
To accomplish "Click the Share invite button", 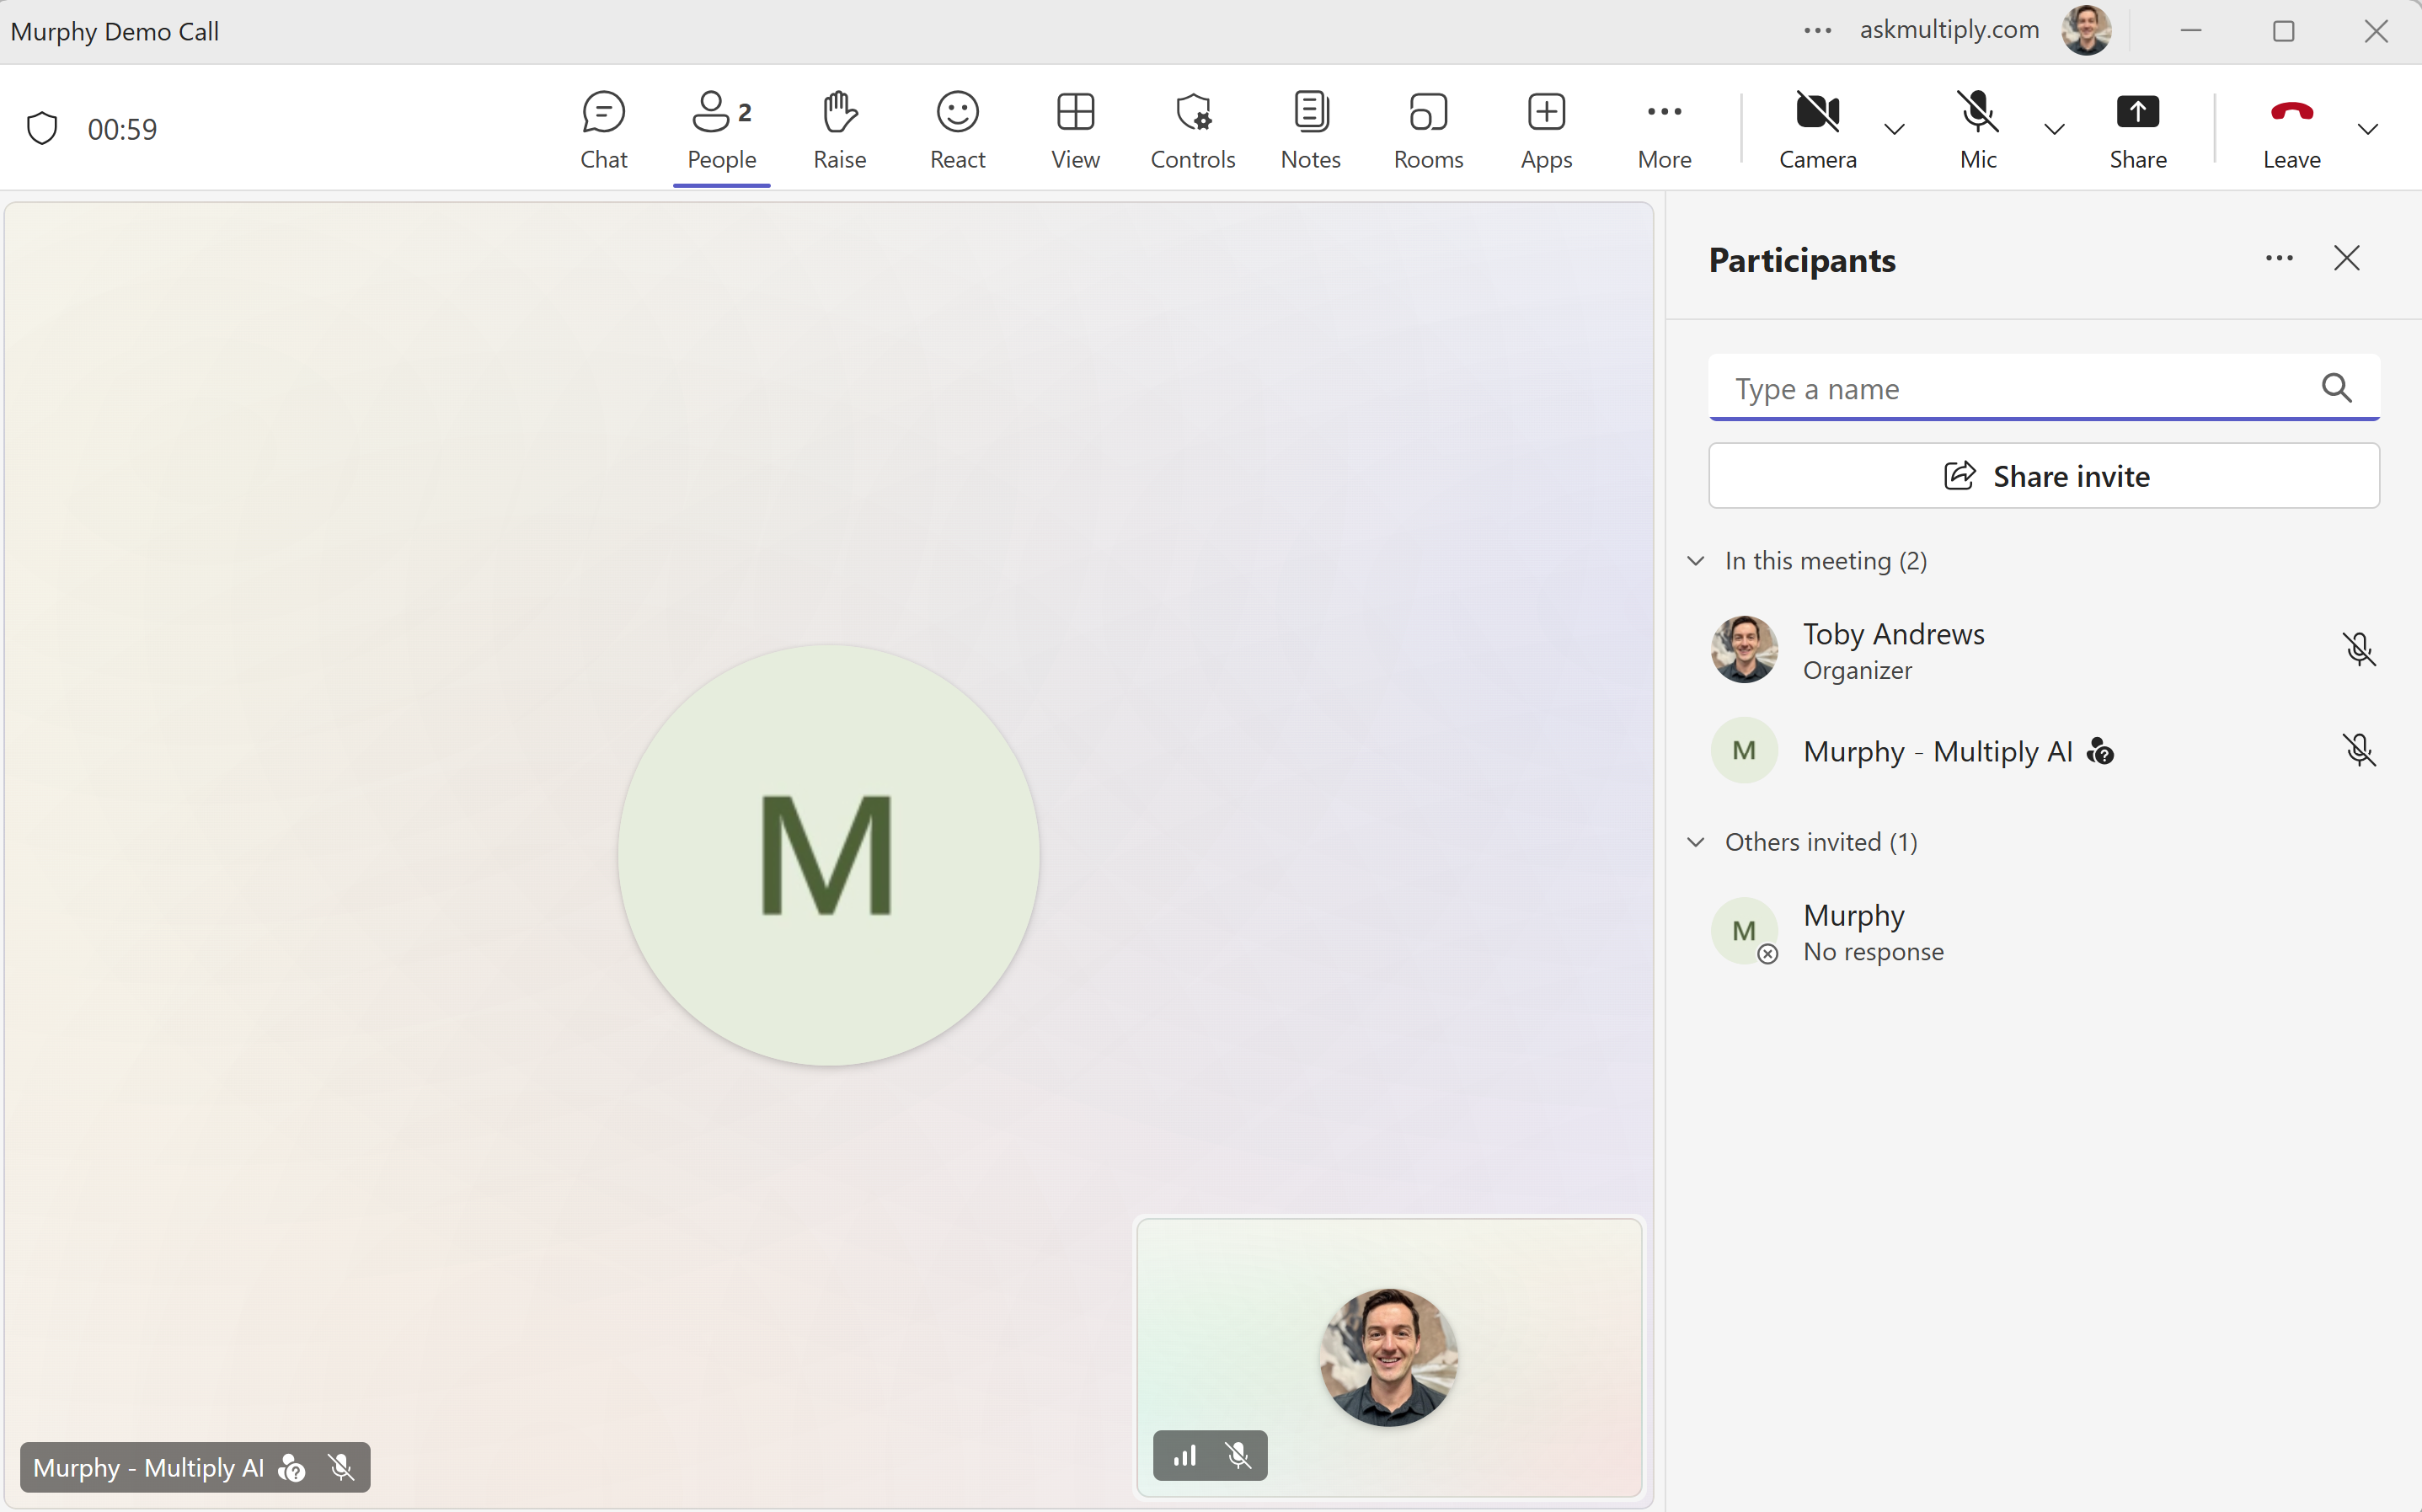I will pyautogui.click(x=2043, y=476).
